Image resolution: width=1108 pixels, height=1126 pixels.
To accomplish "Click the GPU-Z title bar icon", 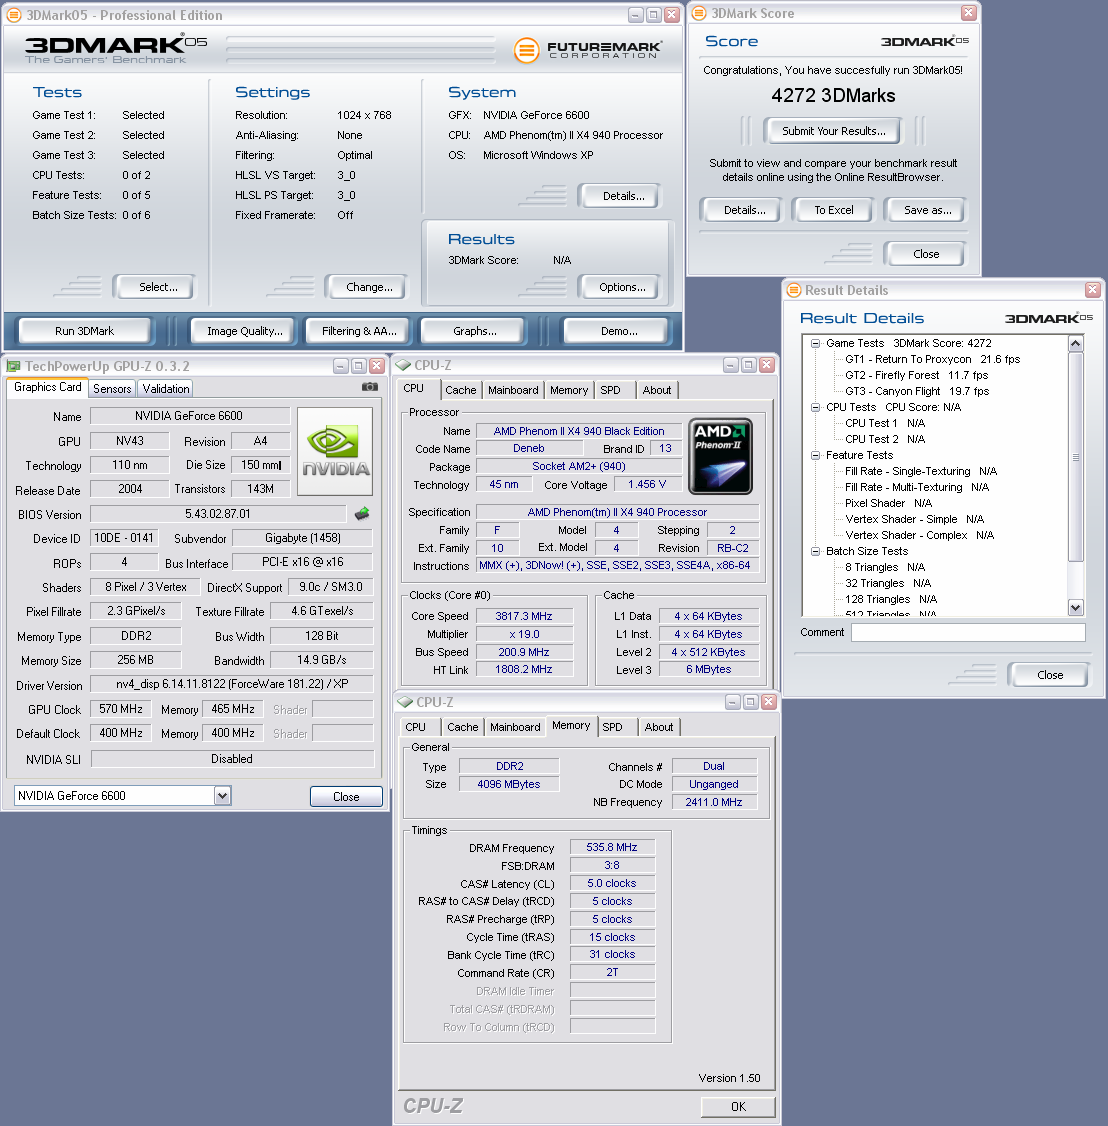I will pos(13,366).
